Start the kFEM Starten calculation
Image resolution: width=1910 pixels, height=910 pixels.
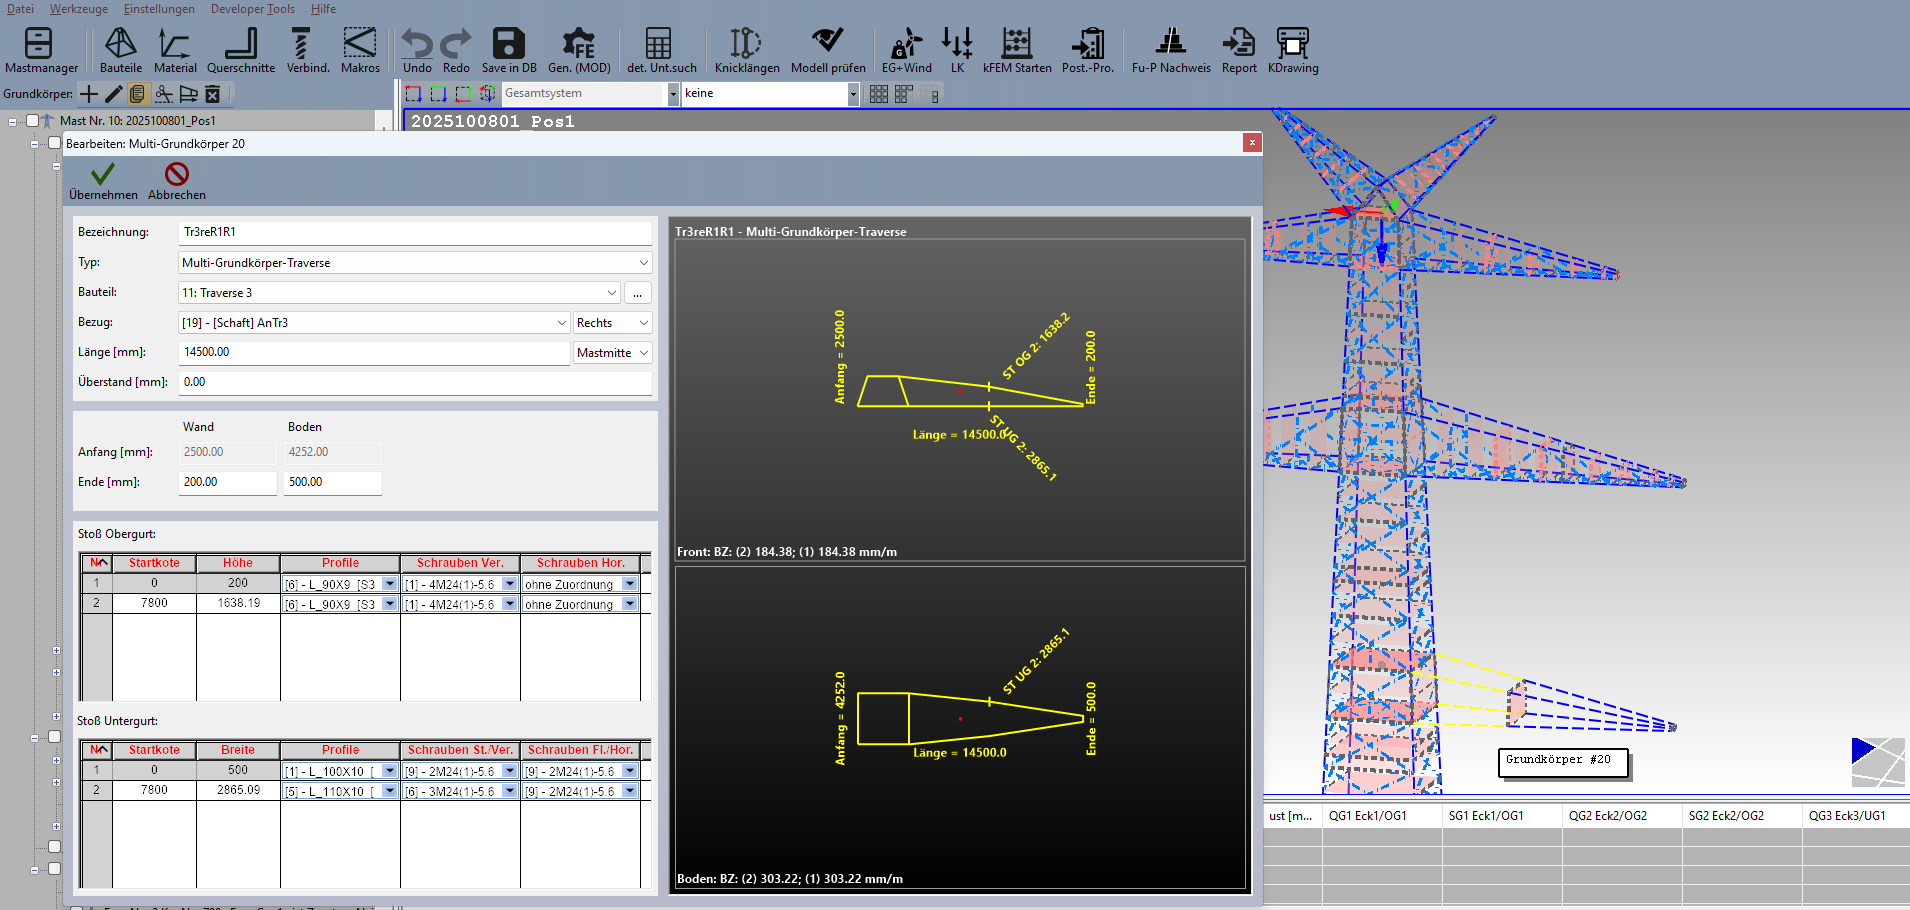pyautogui.click(x=1016, y=50)
